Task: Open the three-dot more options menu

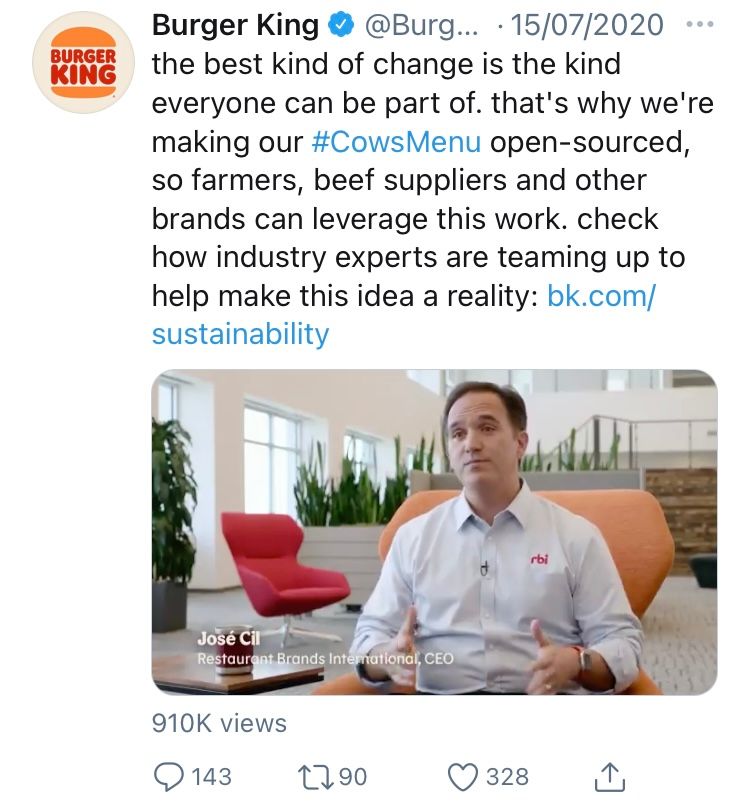Action: click(x=699, y=24)
